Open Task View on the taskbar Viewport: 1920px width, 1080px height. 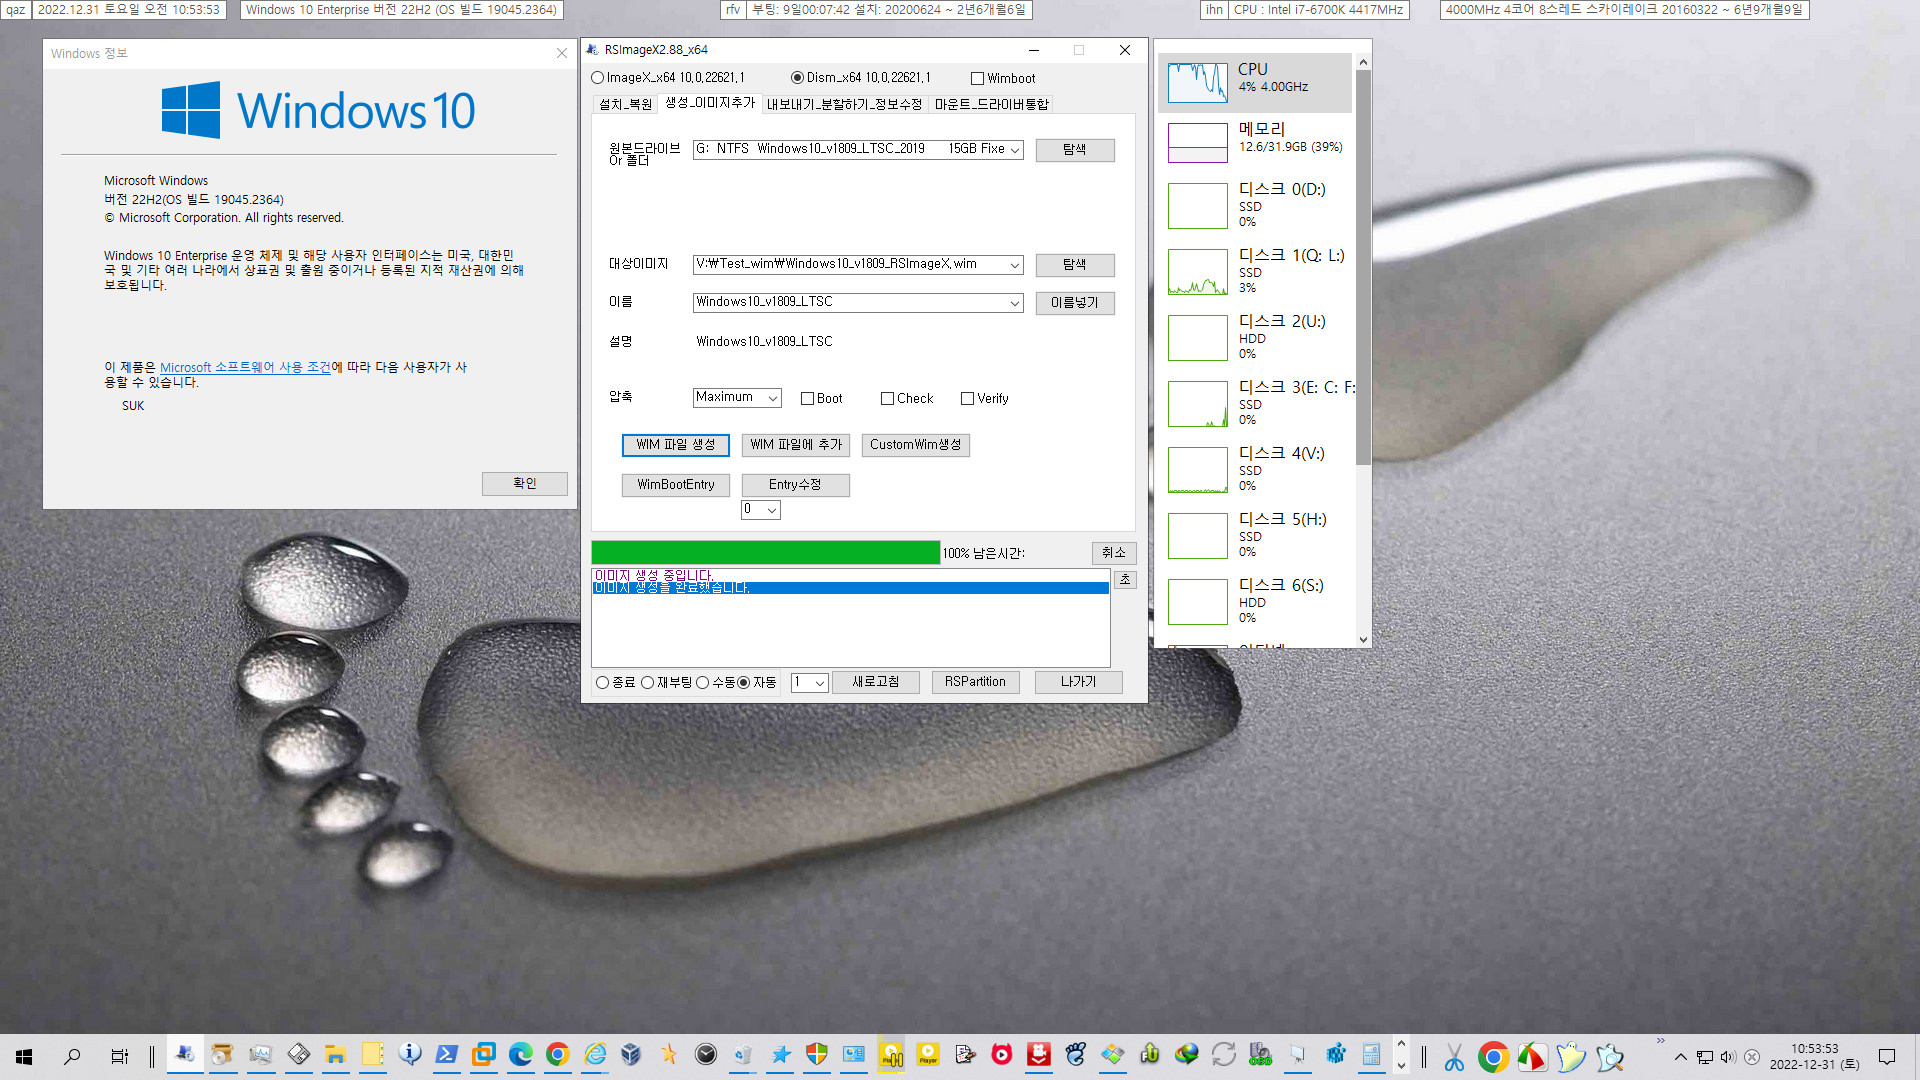coord(119,1056)
